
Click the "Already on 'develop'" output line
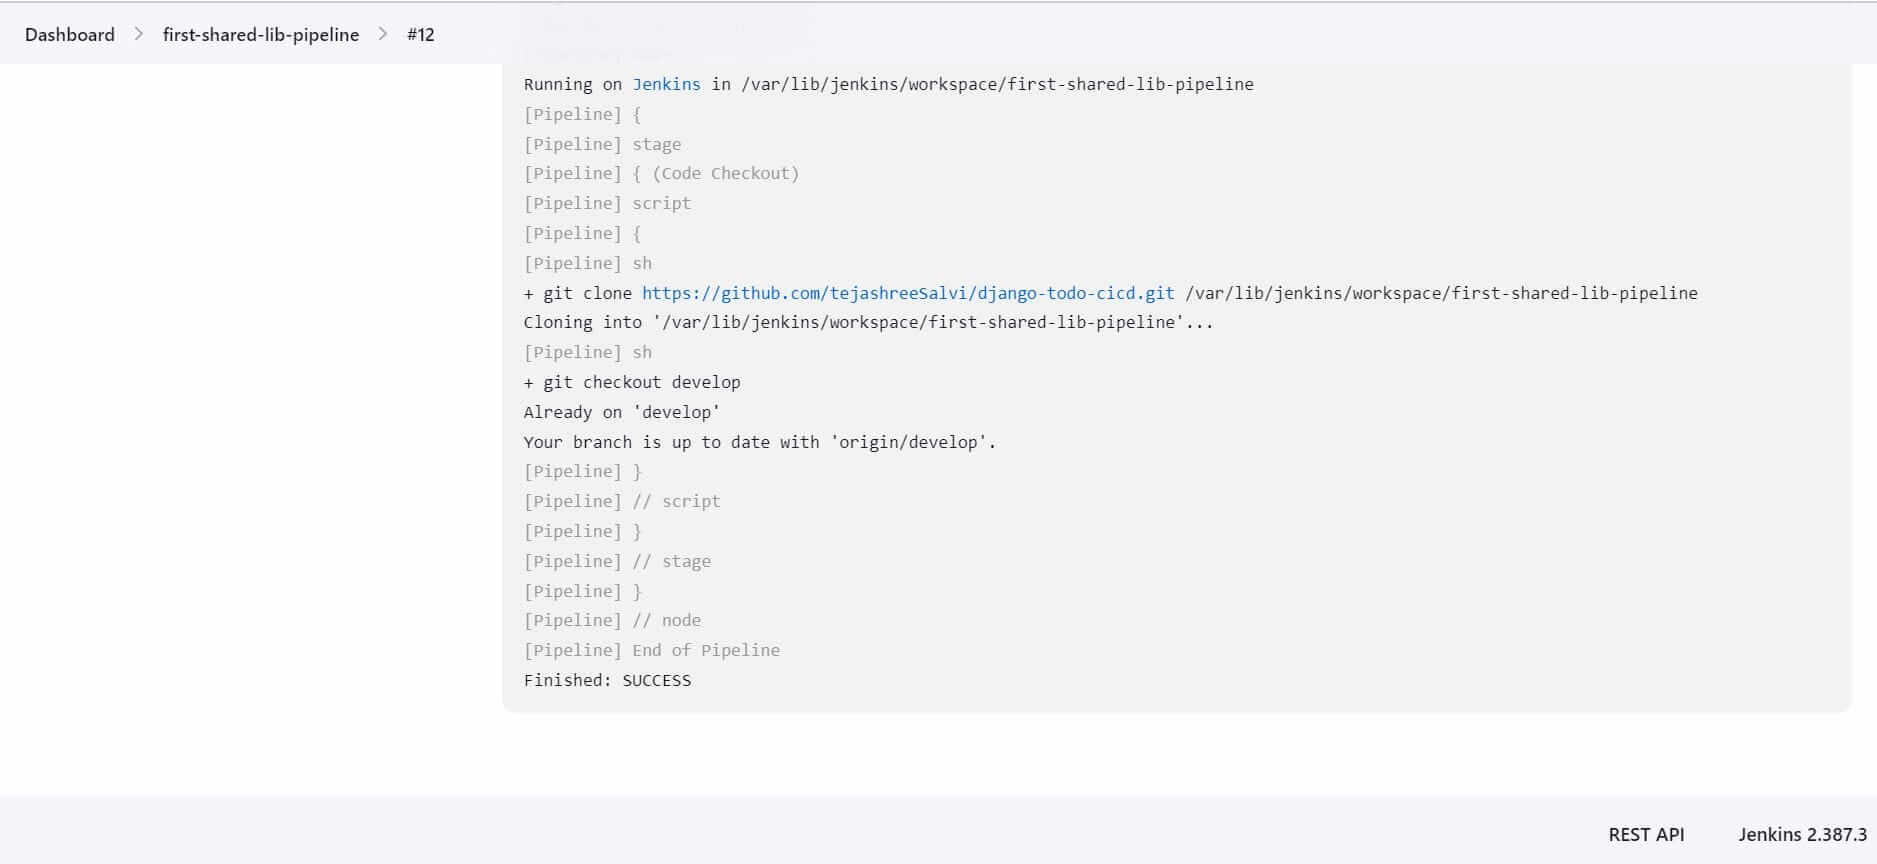point(621,412)
